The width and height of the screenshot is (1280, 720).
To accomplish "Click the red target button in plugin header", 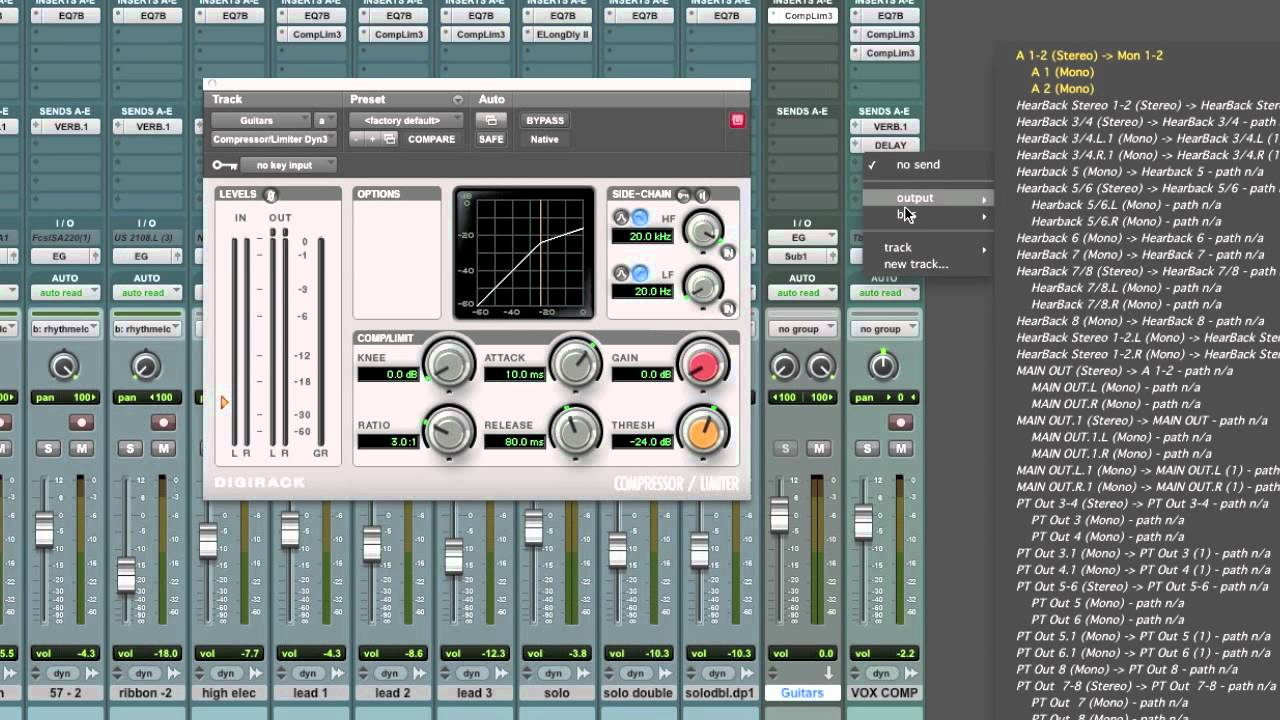I will (x=737, y=120).
